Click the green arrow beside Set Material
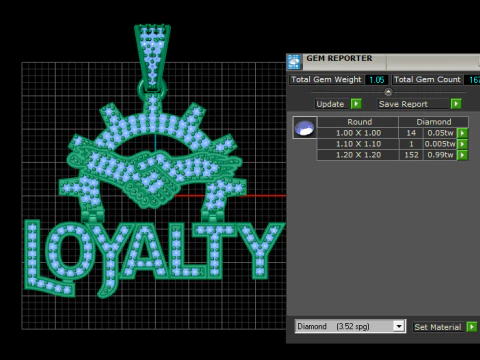 coord(472,327)
